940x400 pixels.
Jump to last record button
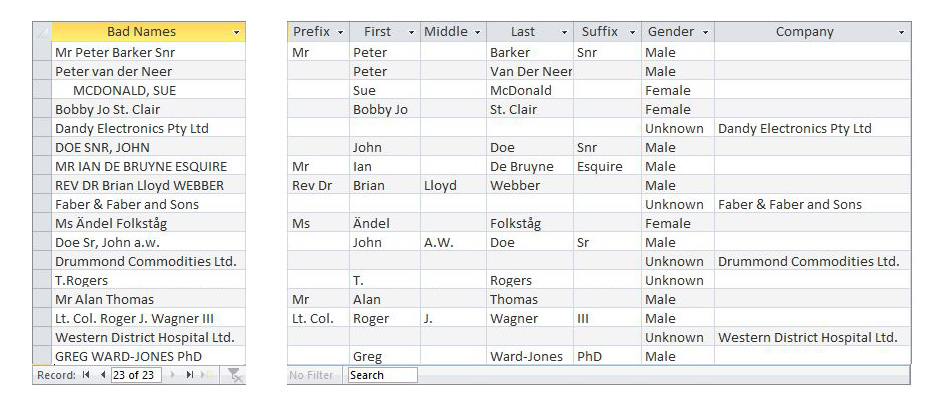(190, 375)
